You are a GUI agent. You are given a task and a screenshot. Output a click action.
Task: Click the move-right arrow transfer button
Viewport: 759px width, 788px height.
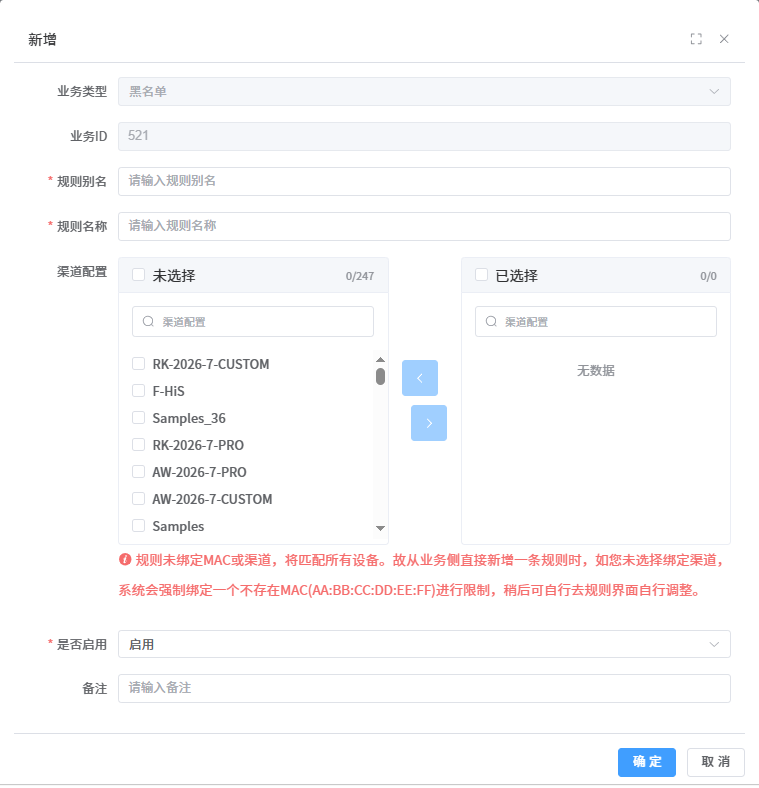pos(429,423)
